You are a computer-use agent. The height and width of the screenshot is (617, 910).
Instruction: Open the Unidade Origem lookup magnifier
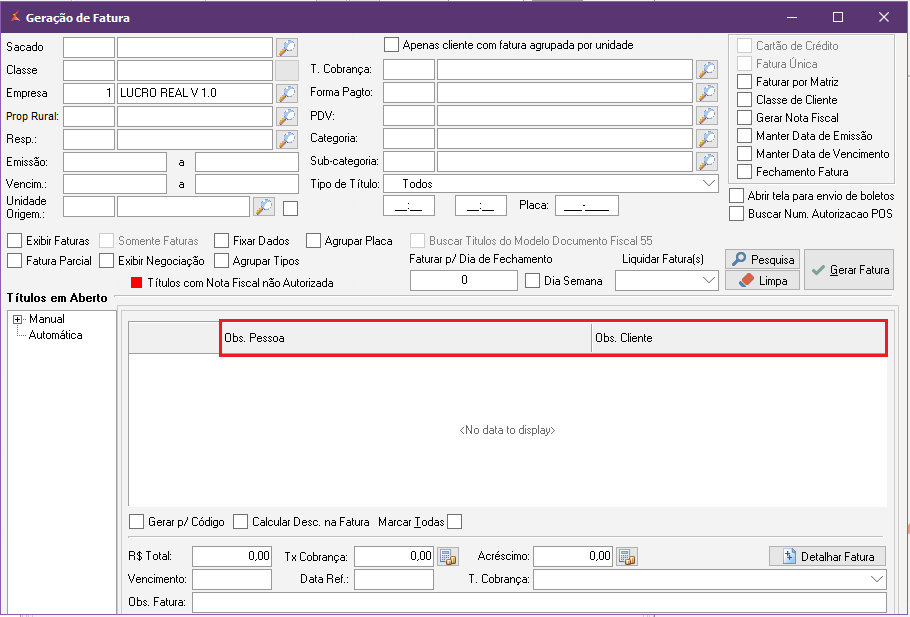tap(264, 207)
